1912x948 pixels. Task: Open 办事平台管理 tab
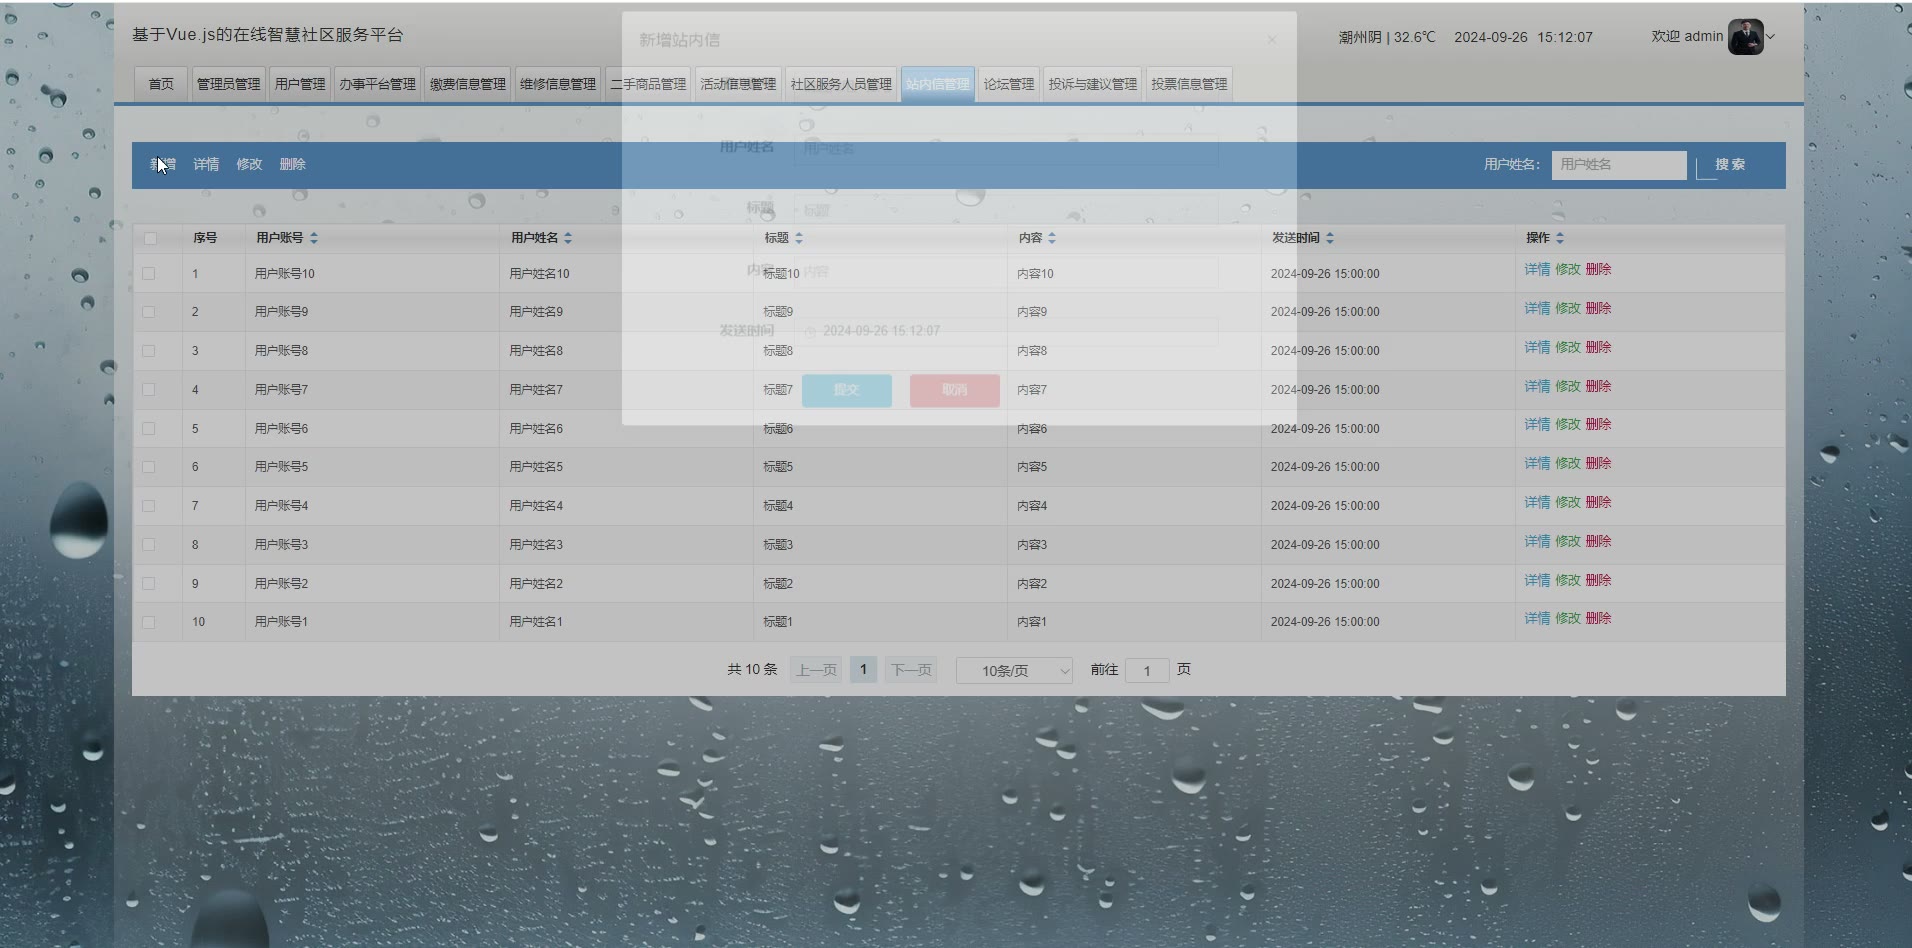coord(377,84)
